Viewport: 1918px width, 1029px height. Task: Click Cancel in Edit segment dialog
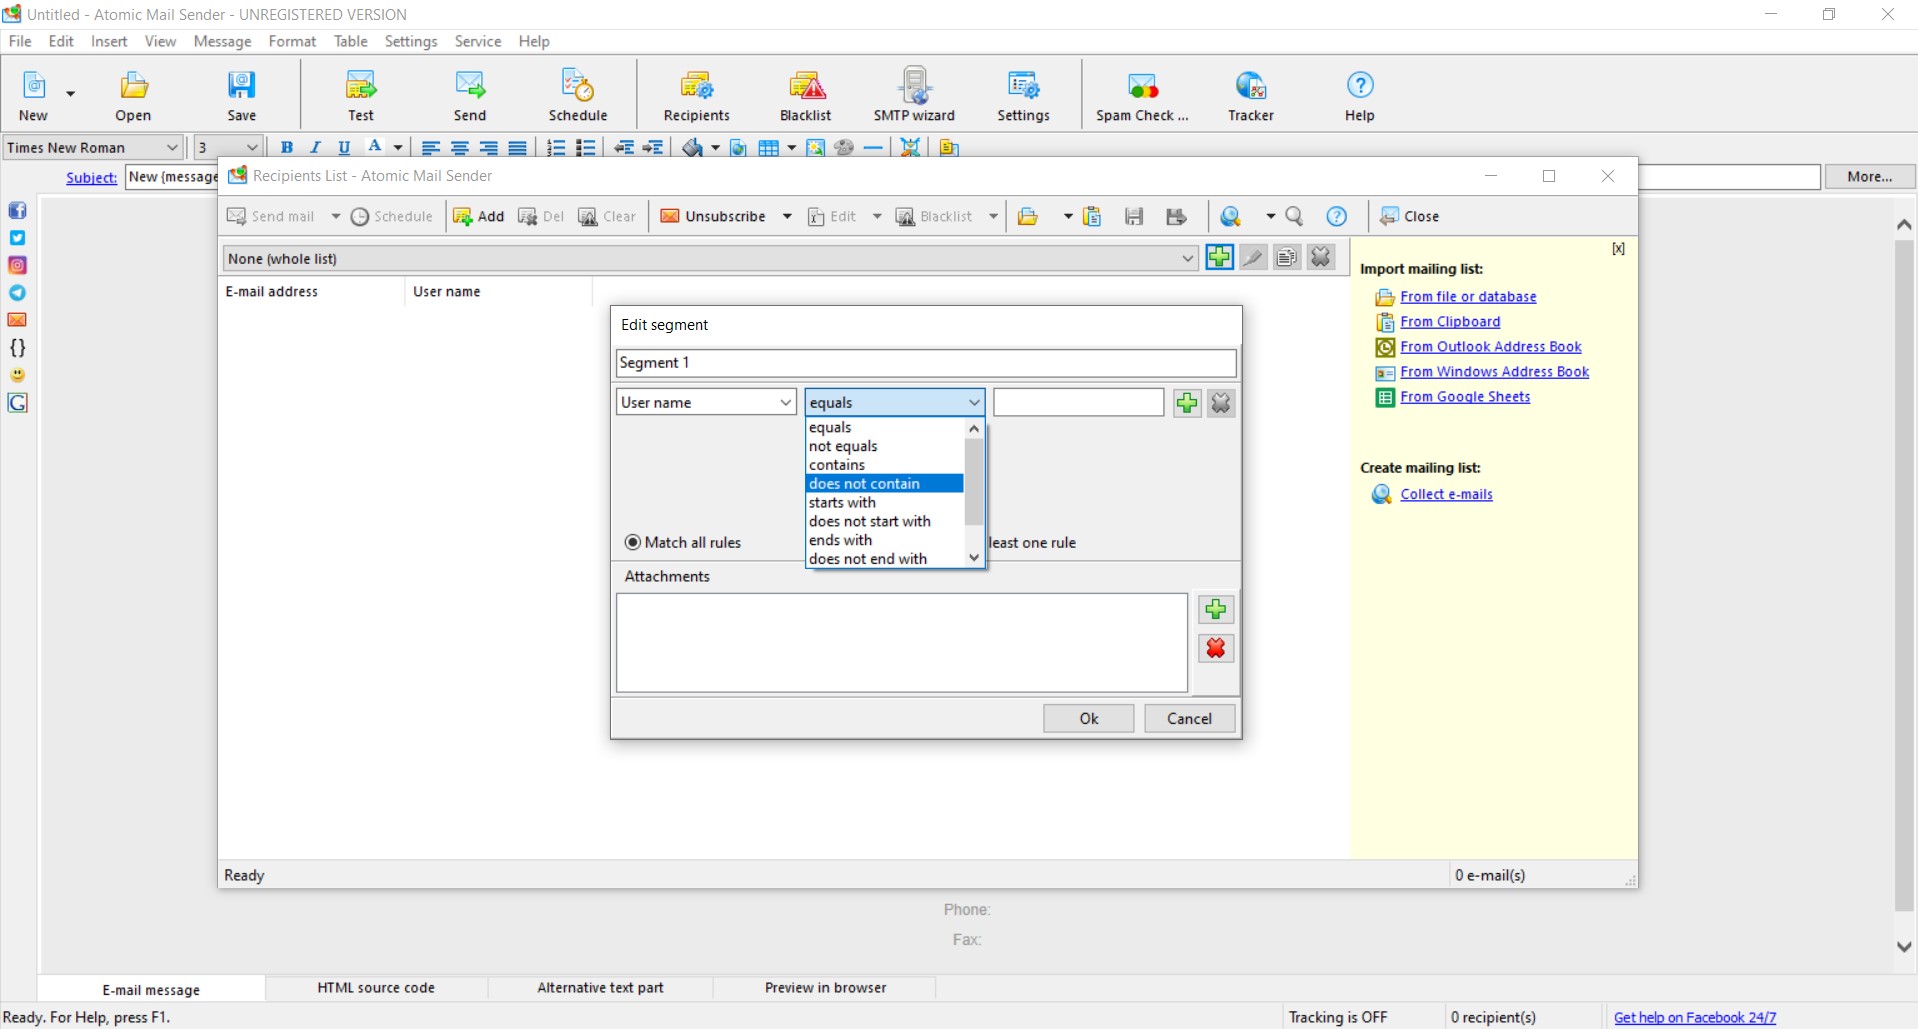pyautogui.click(x=1189, y=718)
